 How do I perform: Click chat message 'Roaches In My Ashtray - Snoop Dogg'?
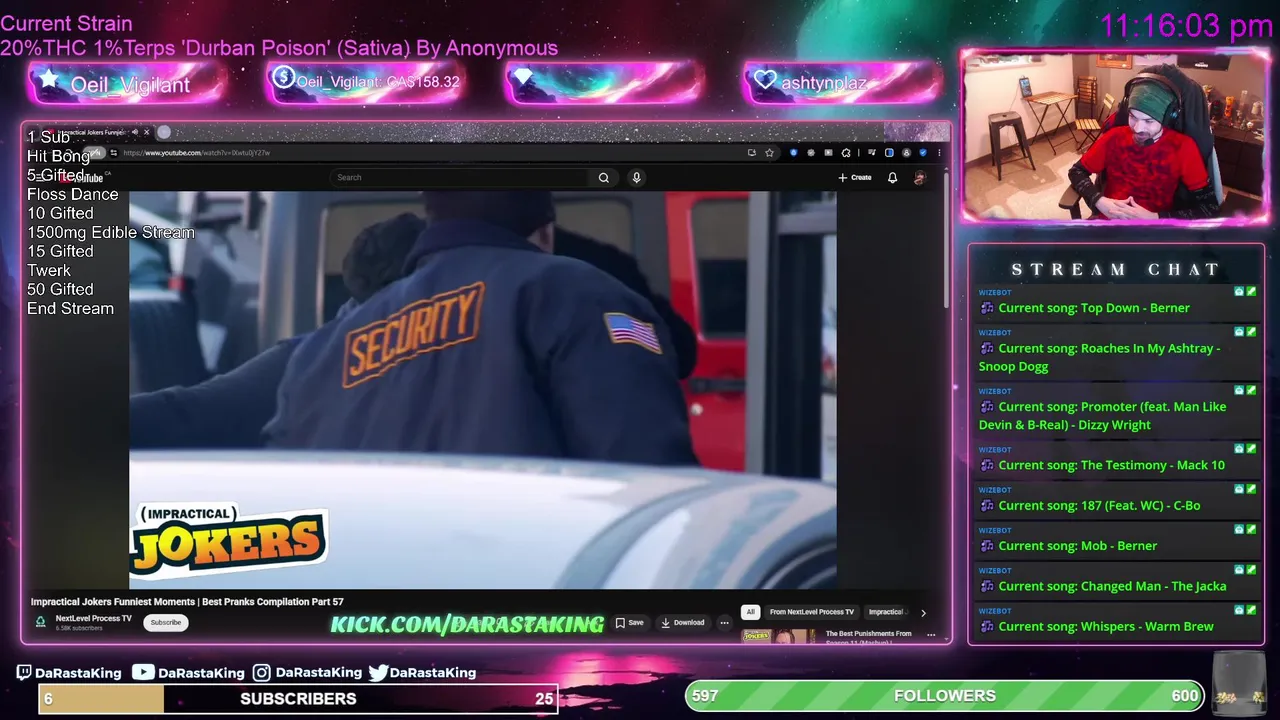tap(1100, 357)
